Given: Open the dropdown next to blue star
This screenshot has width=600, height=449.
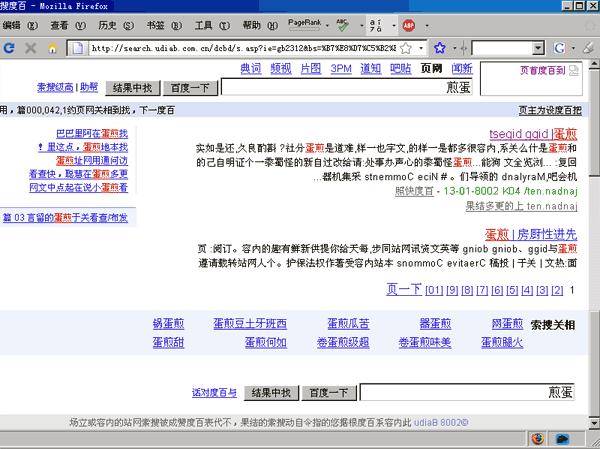Looking at the screenshot, I should coord(455,48).
